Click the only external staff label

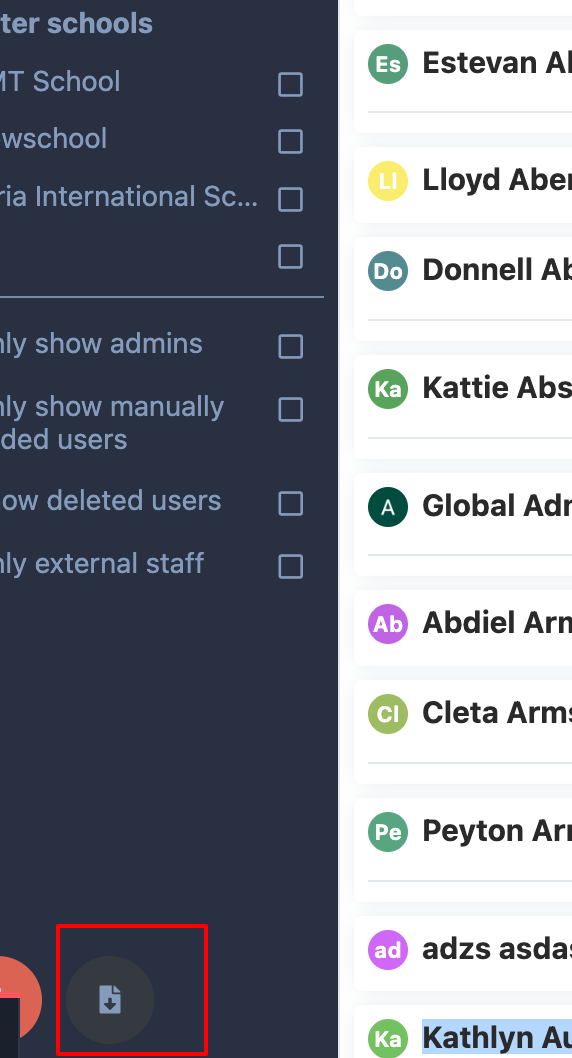click(x=102, y=563)
